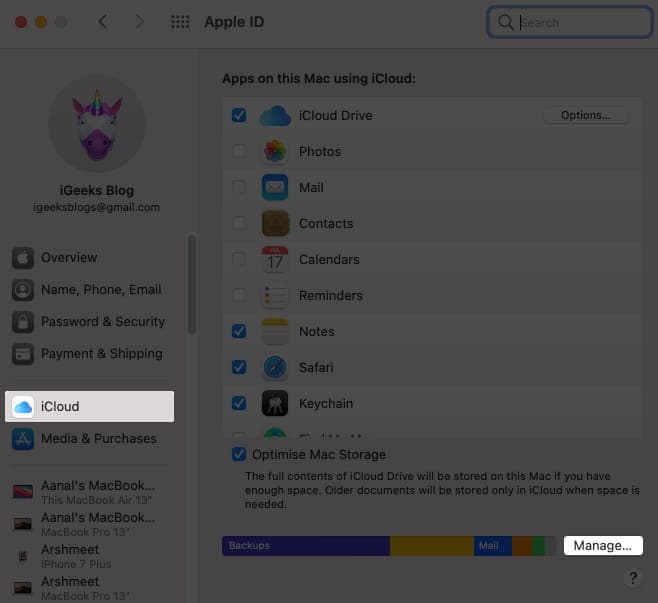This screenshot has width=658, height=603.
Task: Uncheck the Keychain checkbox
Action: point(239,403)
